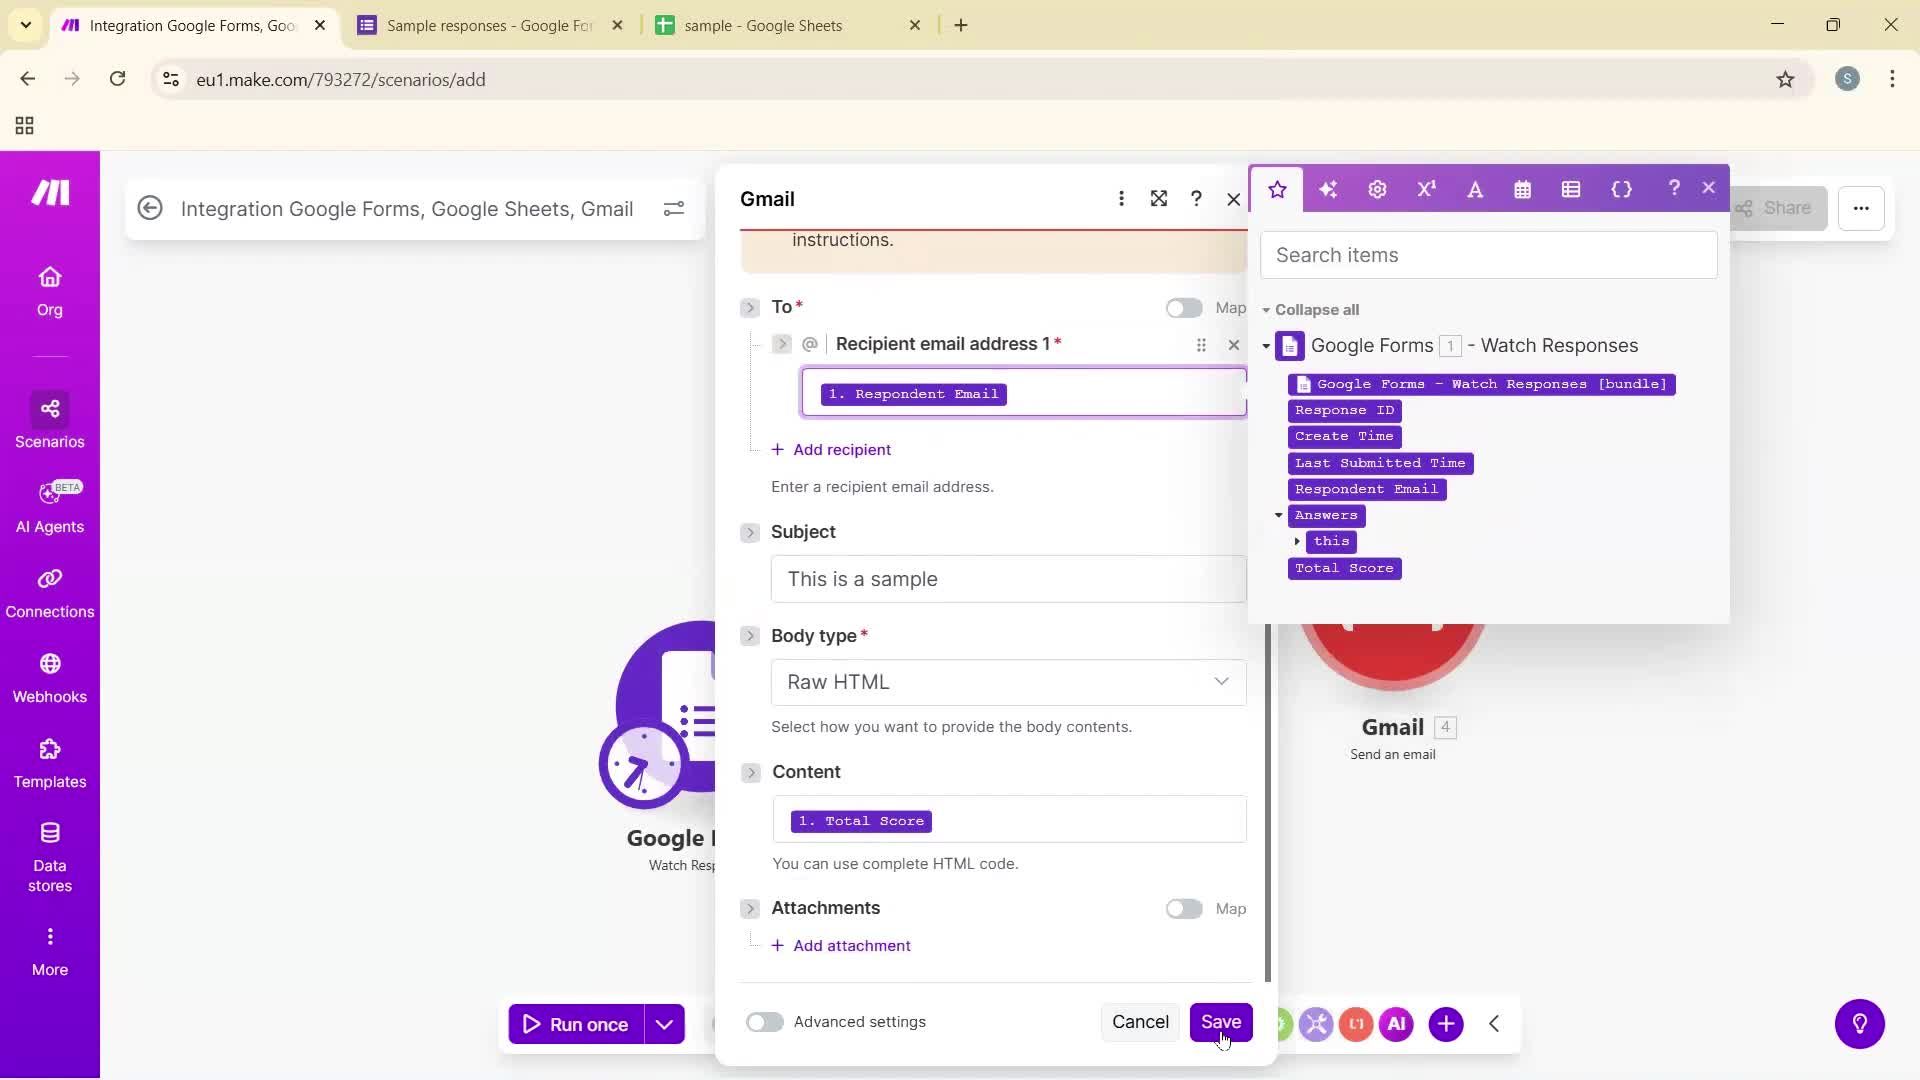Select the starred favorites tab in mapping panel
The image size is (1920, 1080).
(x=1277, y=188)
